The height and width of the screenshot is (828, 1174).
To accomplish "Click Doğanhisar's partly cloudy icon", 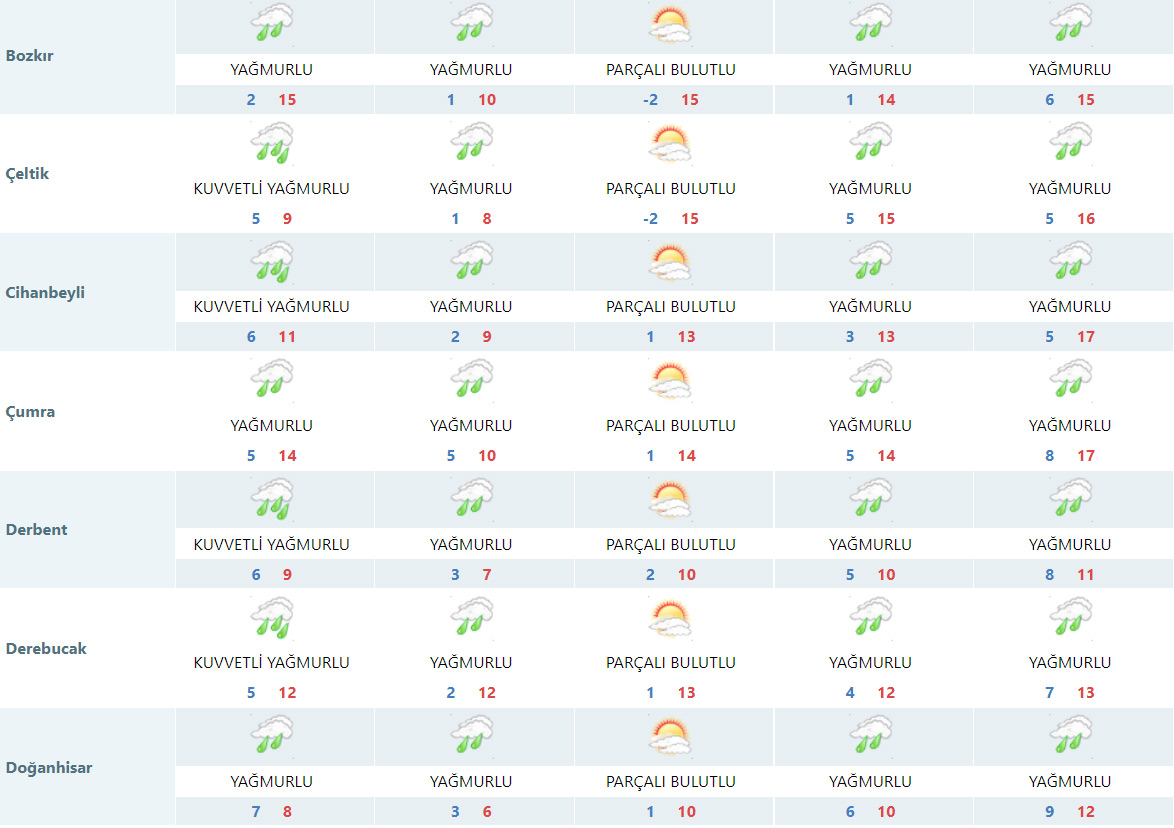I will coord(670,737).
